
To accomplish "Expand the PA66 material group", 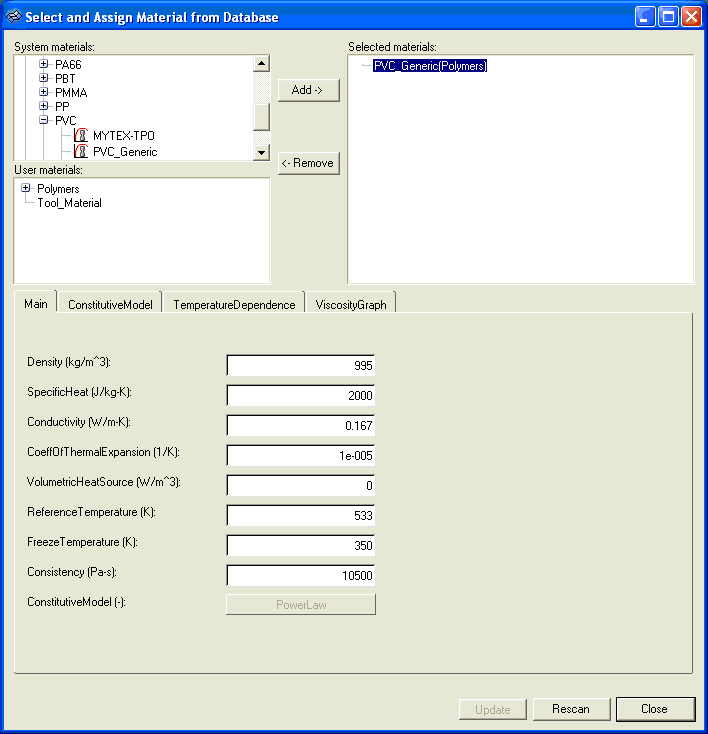I will click(x=44, y=64).
